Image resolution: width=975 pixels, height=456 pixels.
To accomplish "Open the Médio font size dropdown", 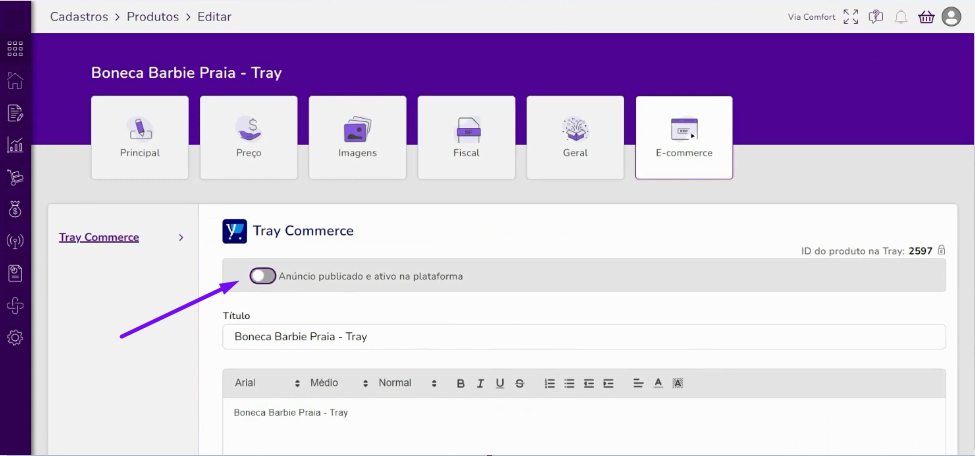I will 340,383.
